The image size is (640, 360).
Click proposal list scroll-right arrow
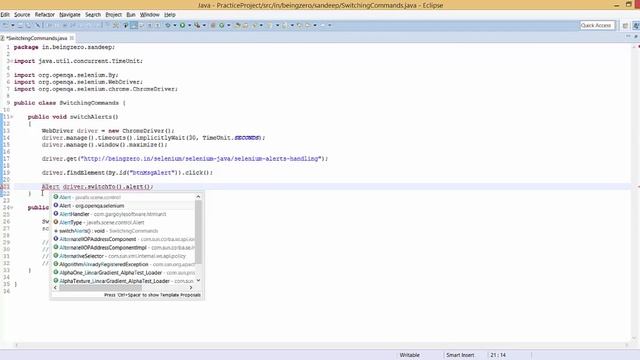click(x=191, y=288)
